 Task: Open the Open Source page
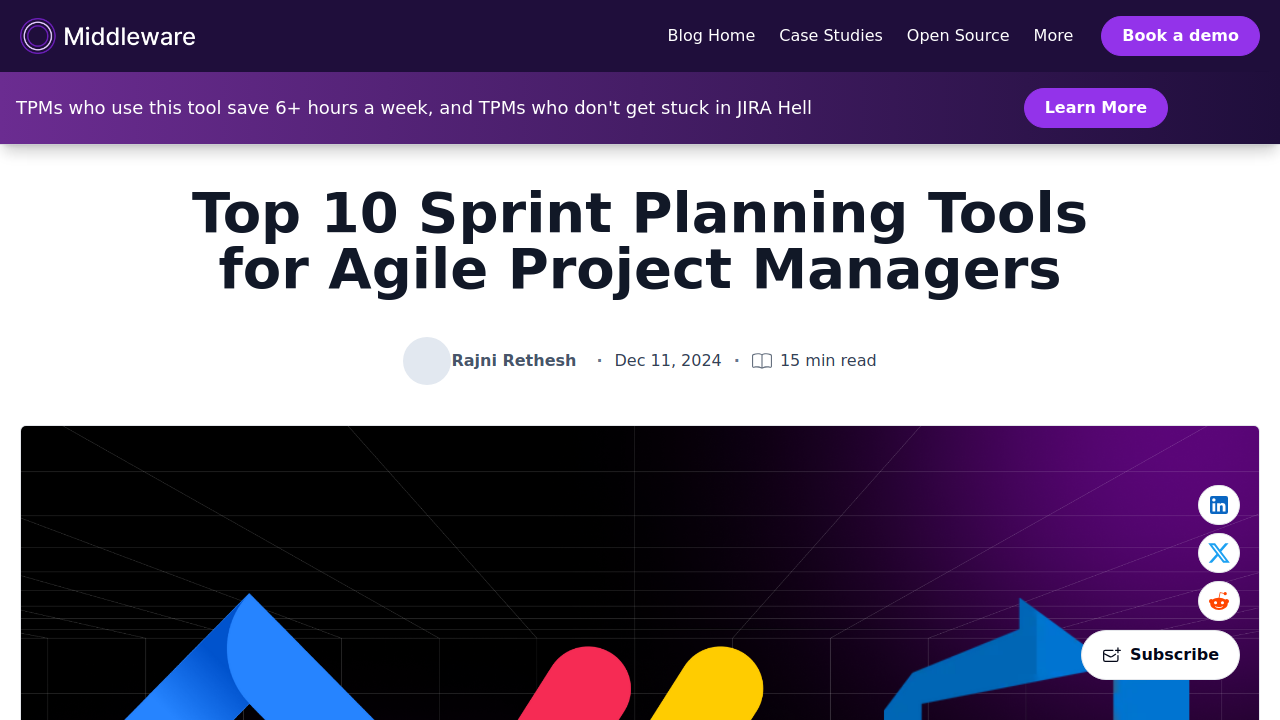pyautogui.click(x=958, y=36)
